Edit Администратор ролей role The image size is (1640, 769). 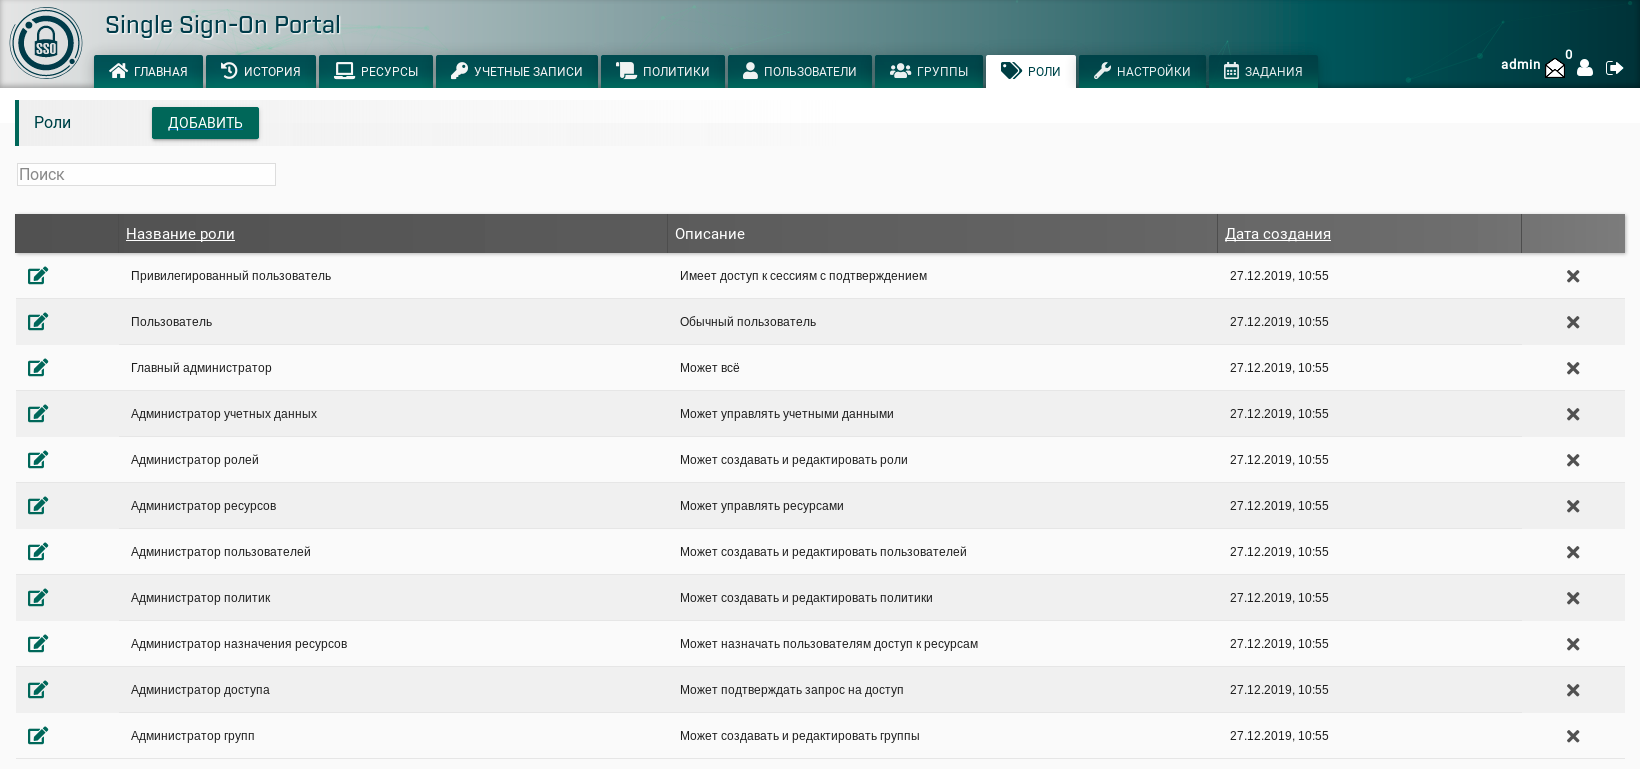coord(38,460)
